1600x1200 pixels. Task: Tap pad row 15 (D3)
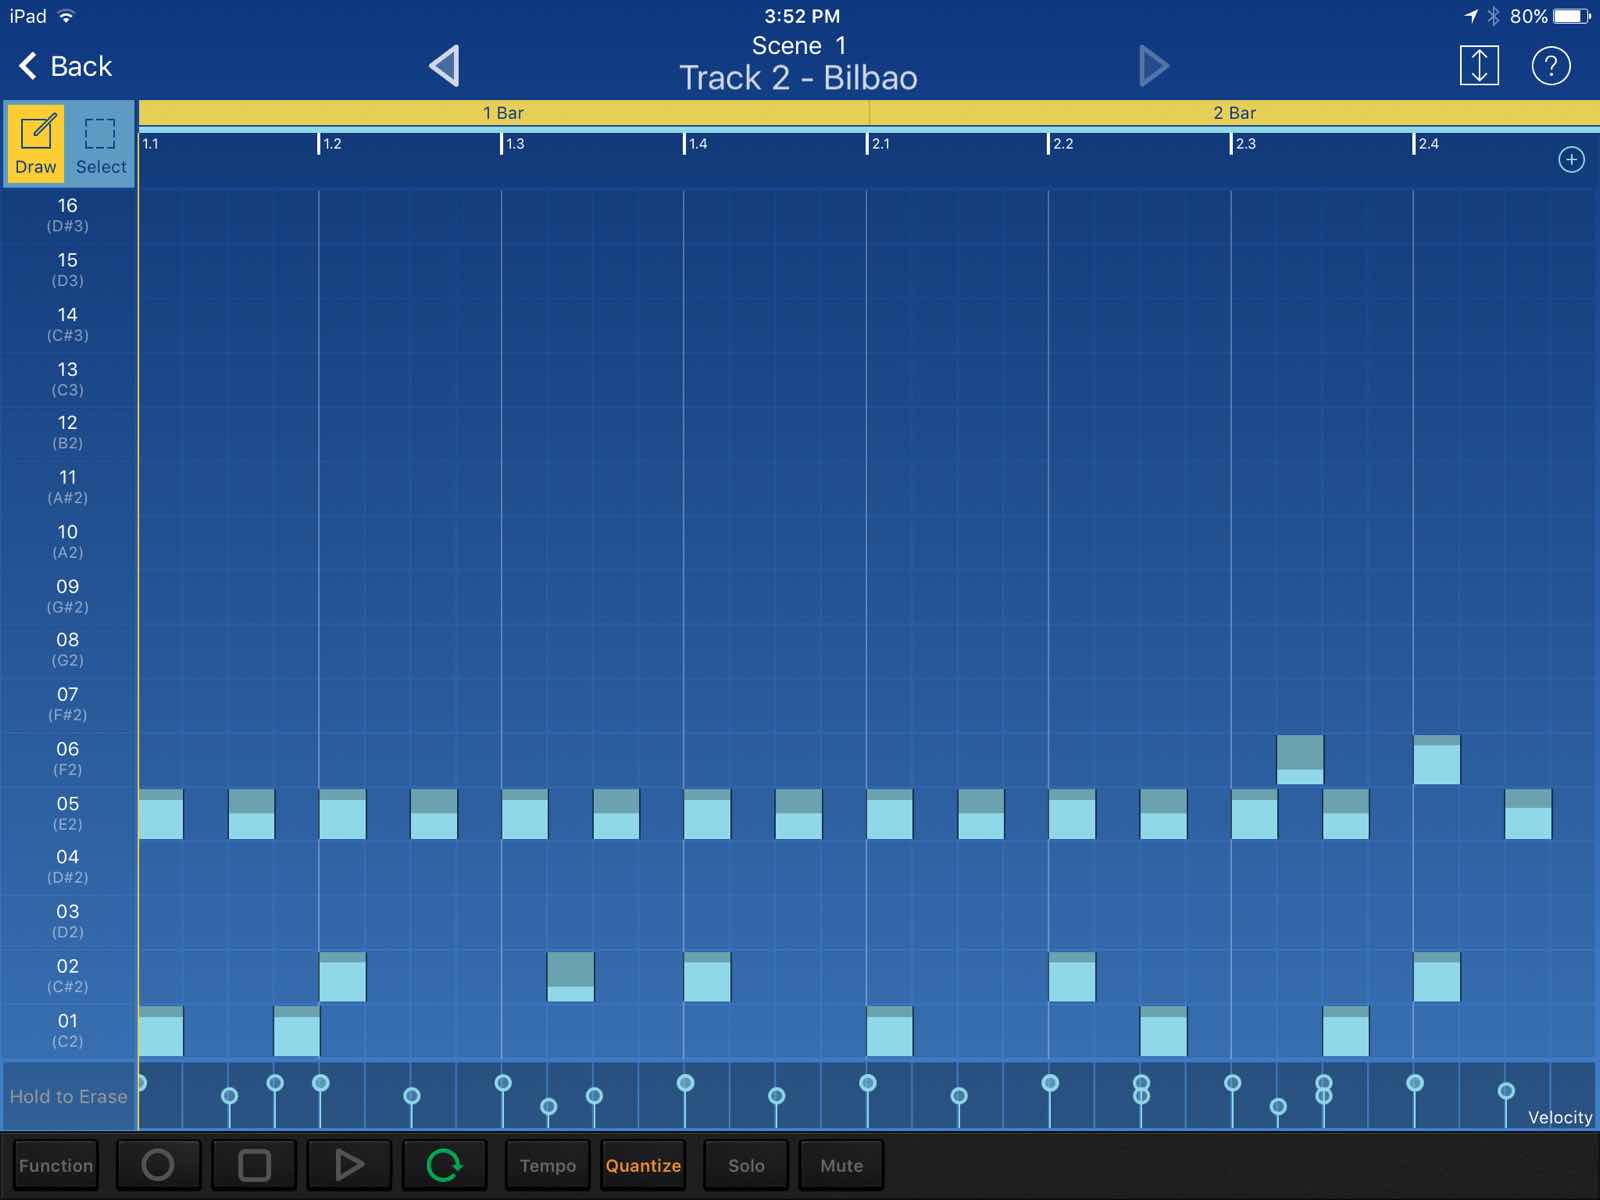pyautogui.click(x=68, y=270)
